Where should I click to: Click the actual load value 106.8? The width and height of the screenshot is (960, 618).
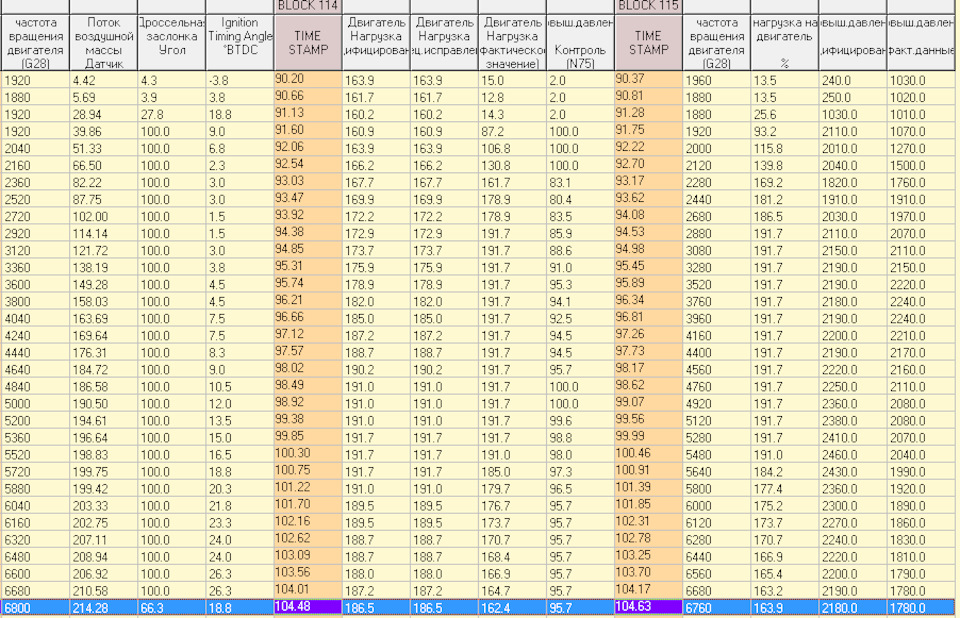click(x=512, y=149)
